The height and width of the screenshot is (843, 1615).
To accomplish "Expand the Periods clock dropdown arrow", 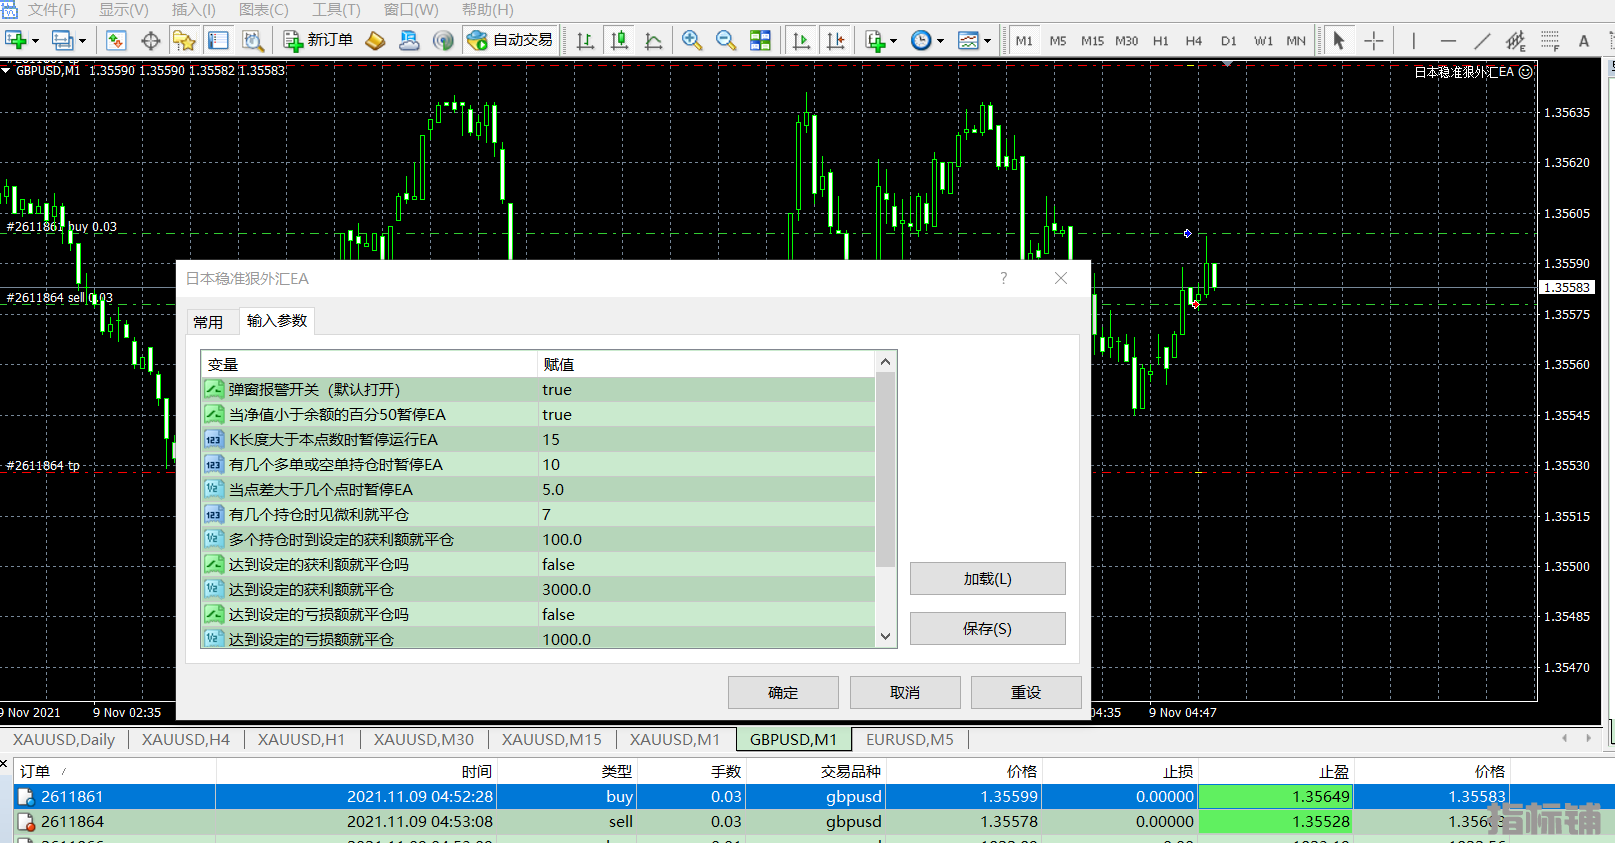I will pyautogui.click(x=940, y=41).
